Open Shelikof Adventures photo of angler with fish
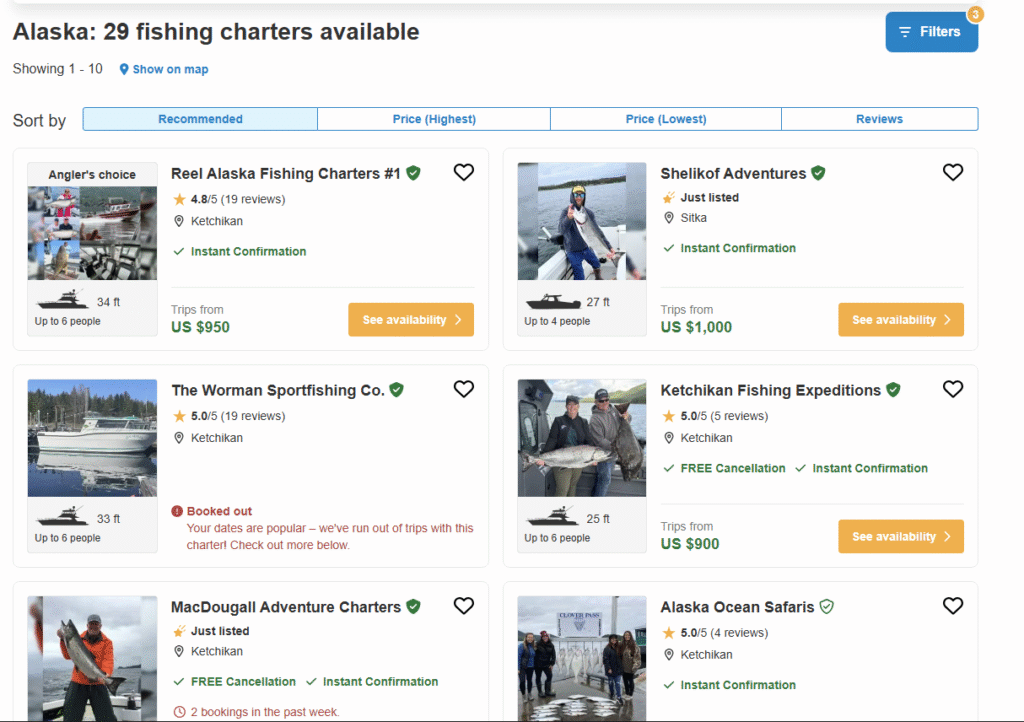Image resolution: width=1024 pixels, height=722 pixels. [x=582, y=221]
